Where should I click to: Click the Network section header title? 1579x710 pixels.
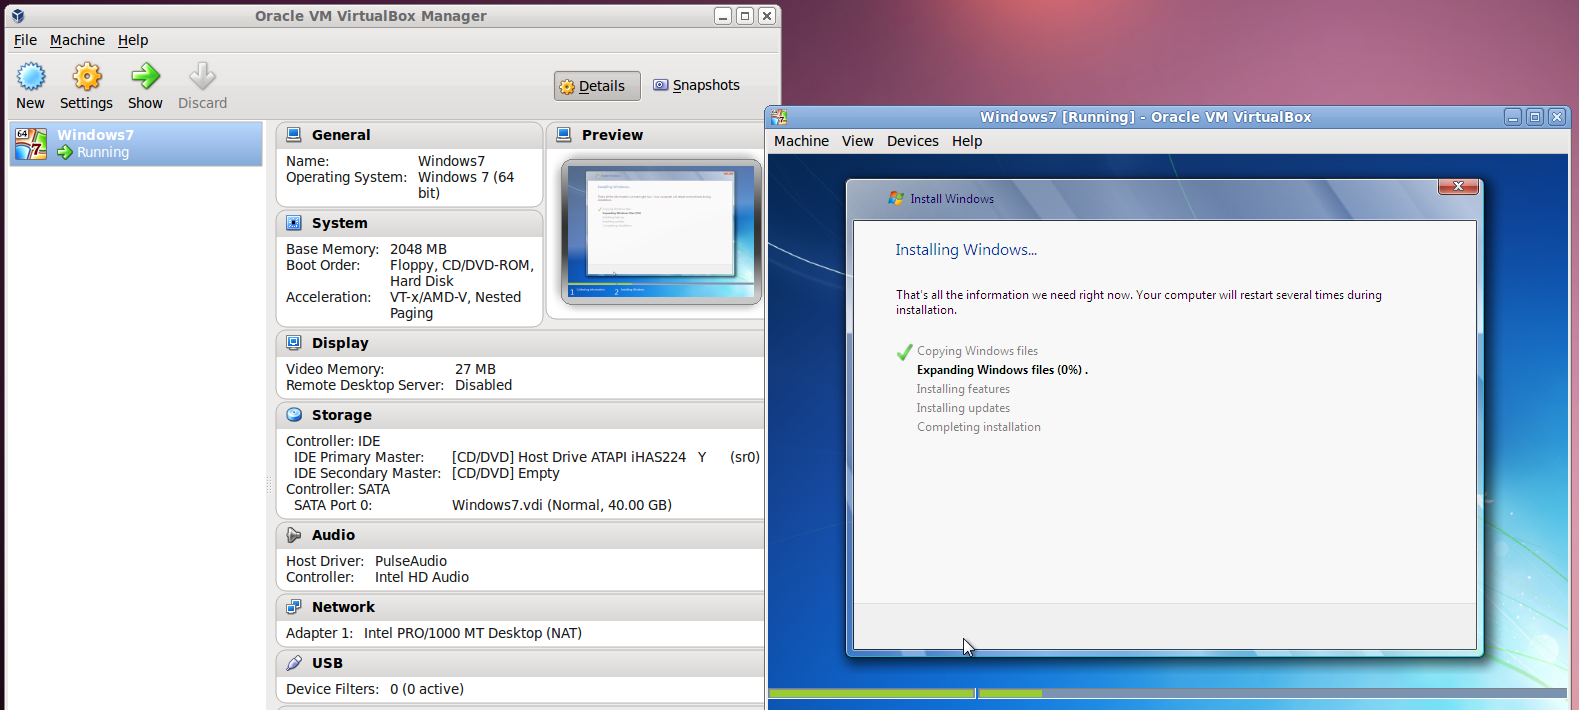click(343, 607)
